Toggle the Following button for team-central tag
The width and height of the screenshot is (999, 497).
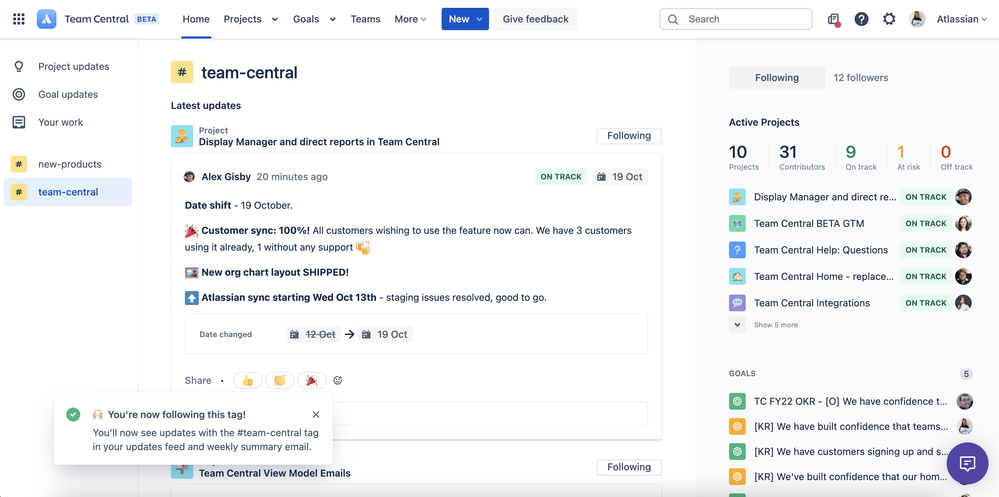[x=777, y=78]
